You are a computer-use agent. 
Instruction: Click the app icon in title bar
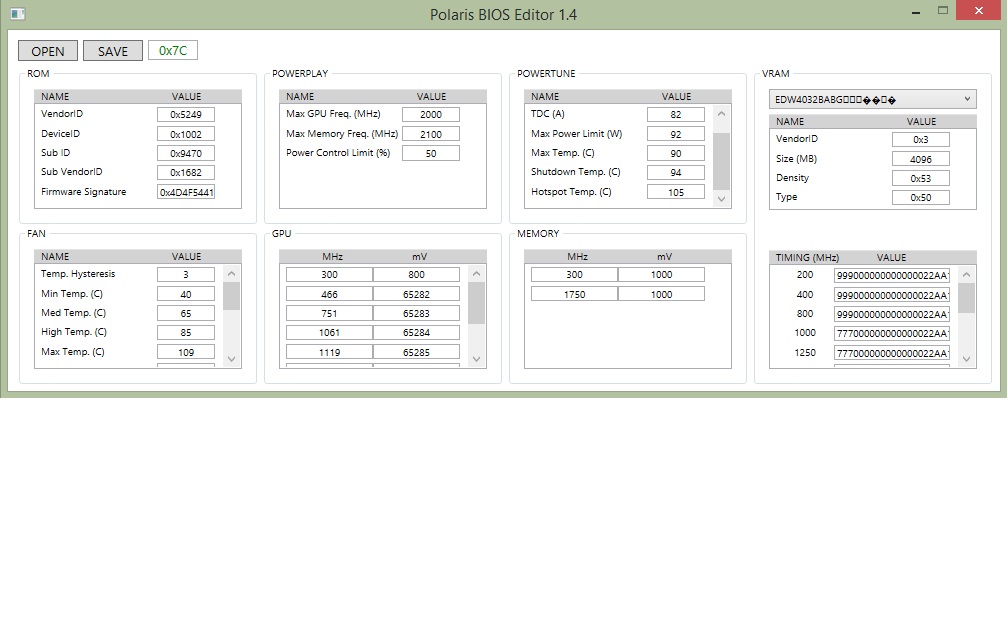click(x=18, y=14)
